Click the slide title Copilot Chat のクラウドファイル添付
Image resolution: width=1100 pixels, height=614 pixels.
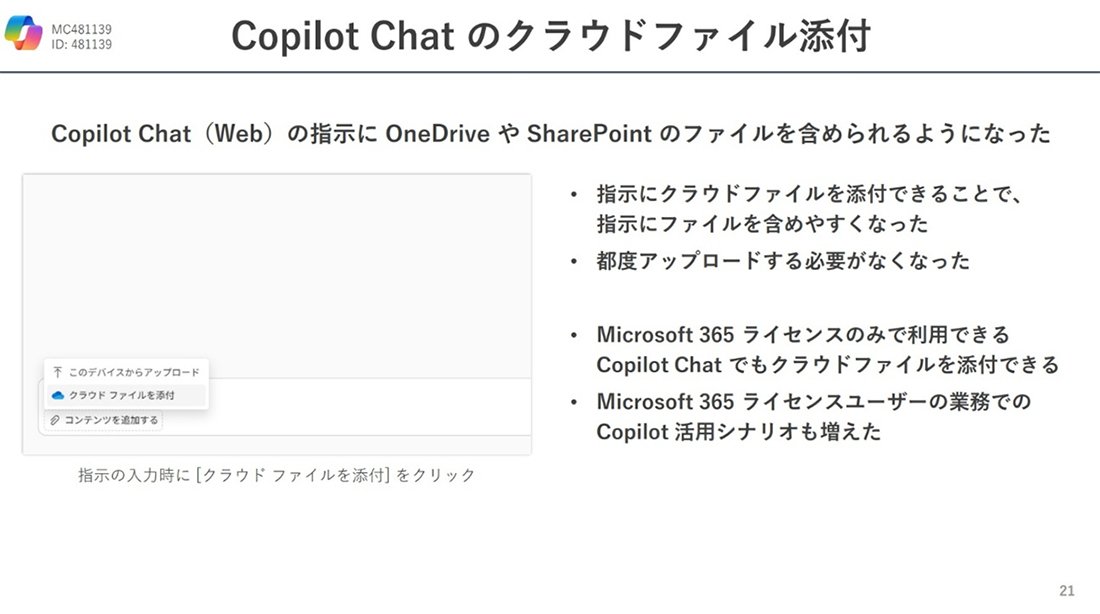coord(551,35)
